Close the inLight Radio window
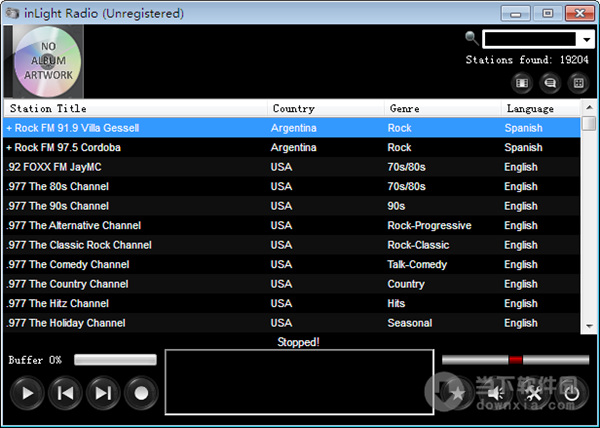The image size is (600, 428). [580, 13]
